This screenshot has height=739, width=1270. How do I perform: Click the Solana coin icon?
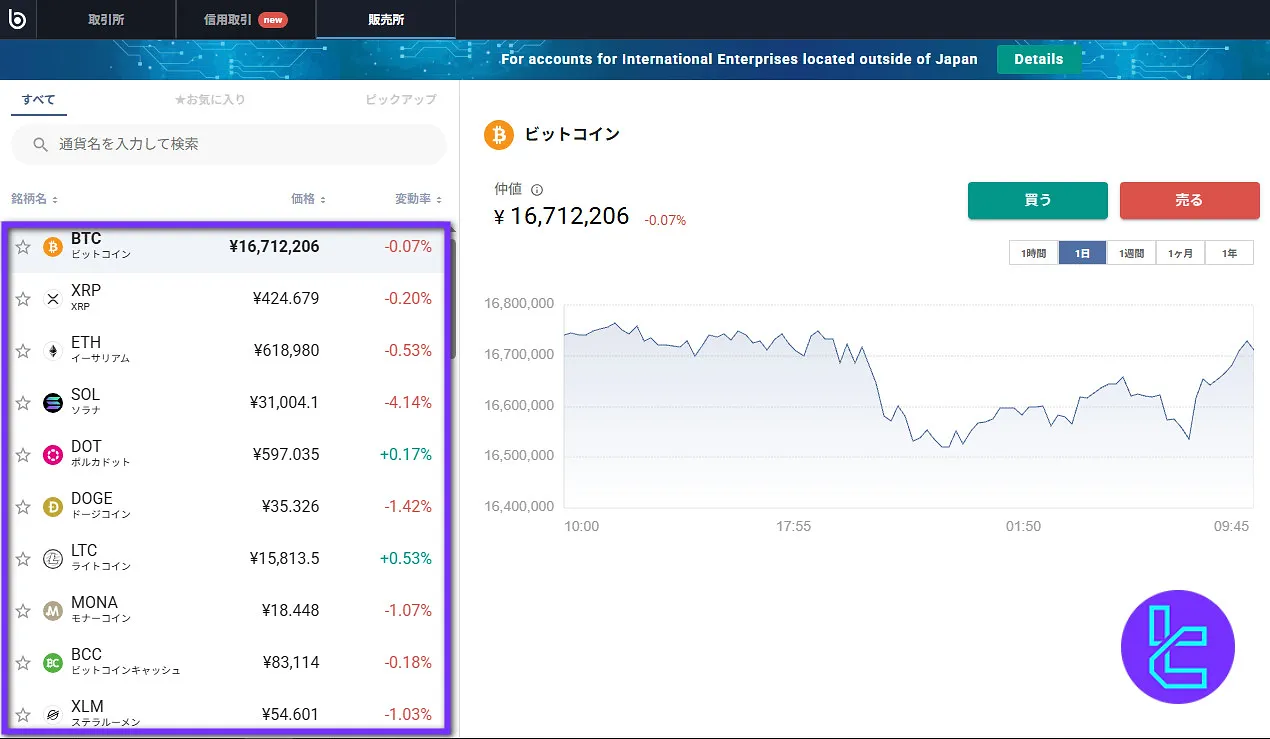coord(53,403)
